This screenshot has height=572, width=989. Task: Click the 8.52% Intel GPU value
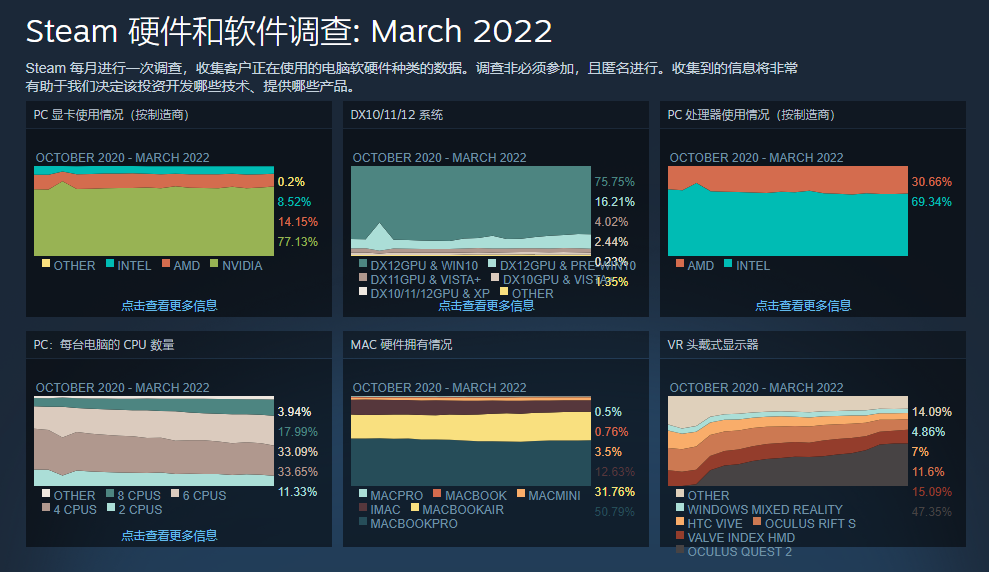click(x=294, y=202)
